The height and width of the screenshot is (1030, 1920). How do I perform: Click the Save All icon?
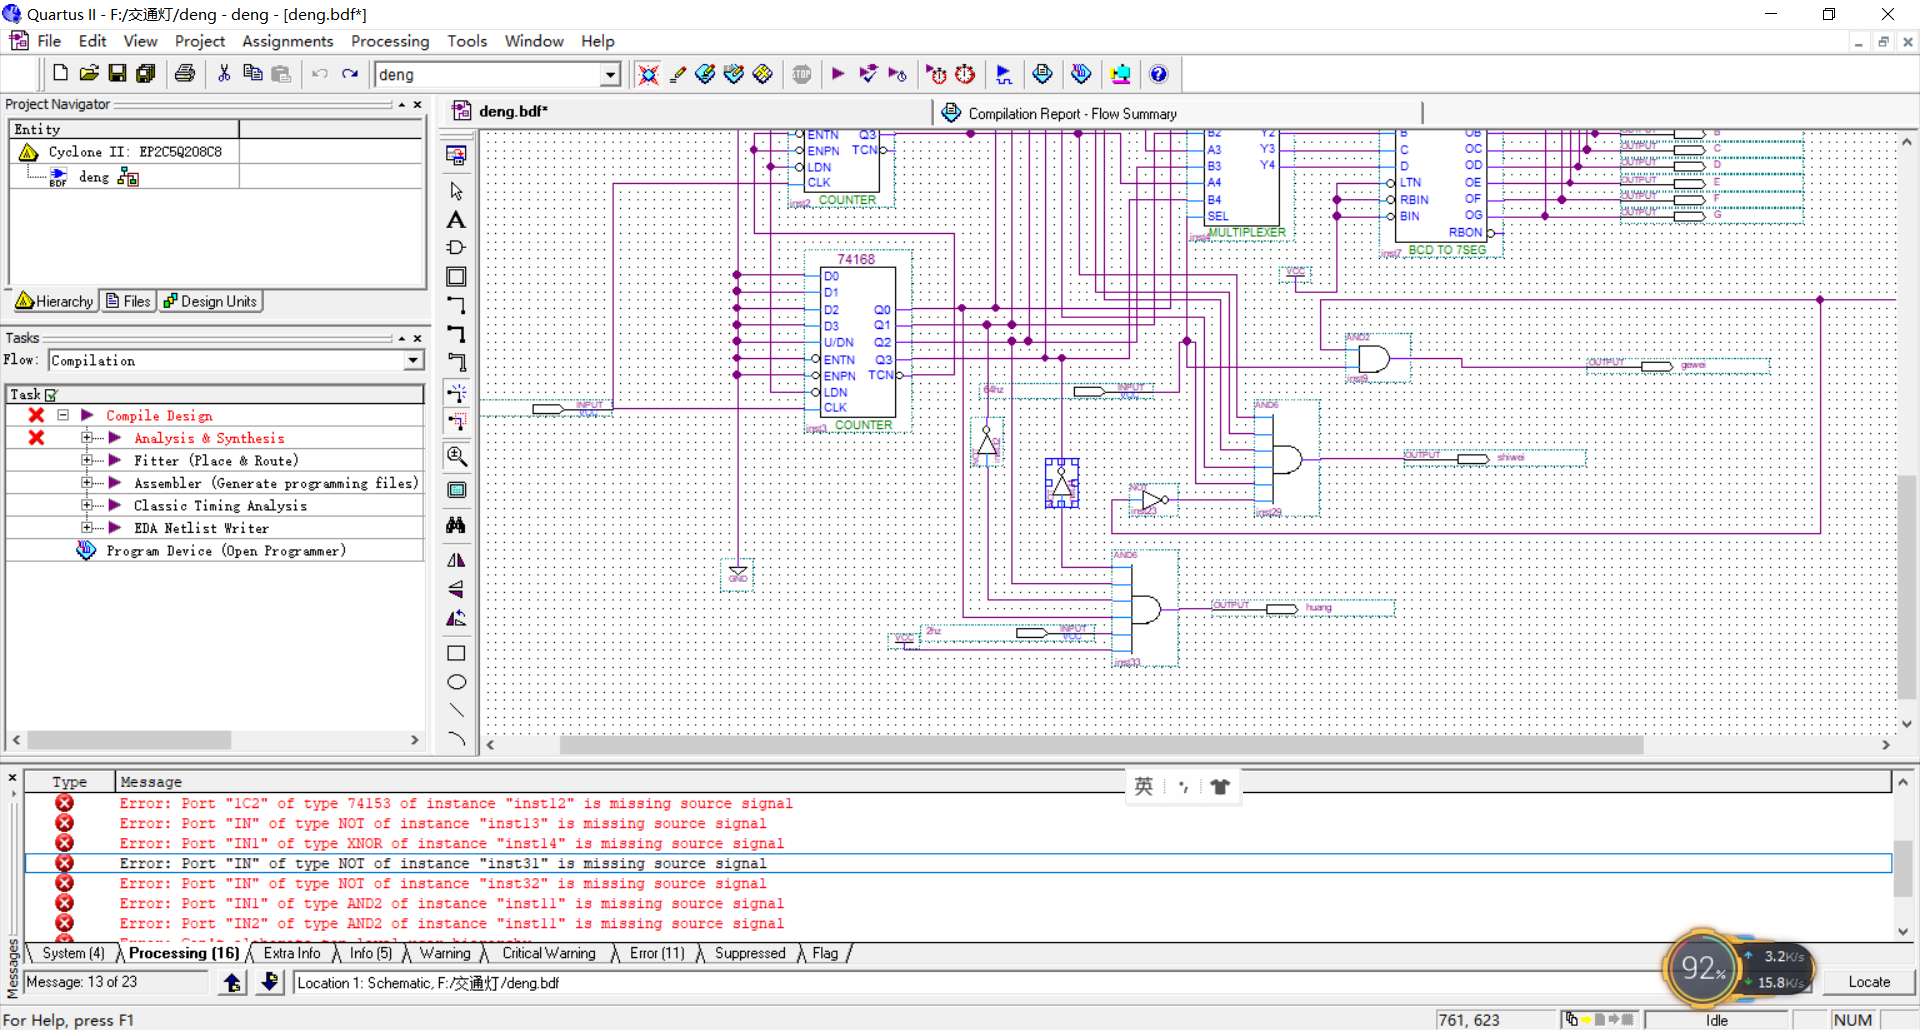tap(146, 73)
